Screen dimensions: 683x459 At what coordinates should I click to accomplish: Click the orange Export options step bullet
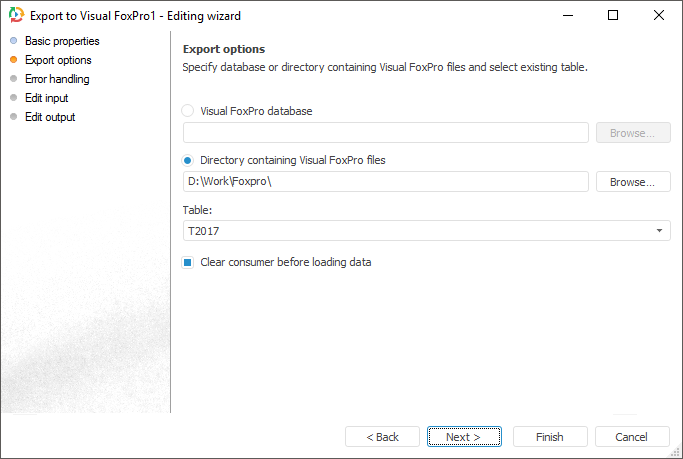(13, 60)
